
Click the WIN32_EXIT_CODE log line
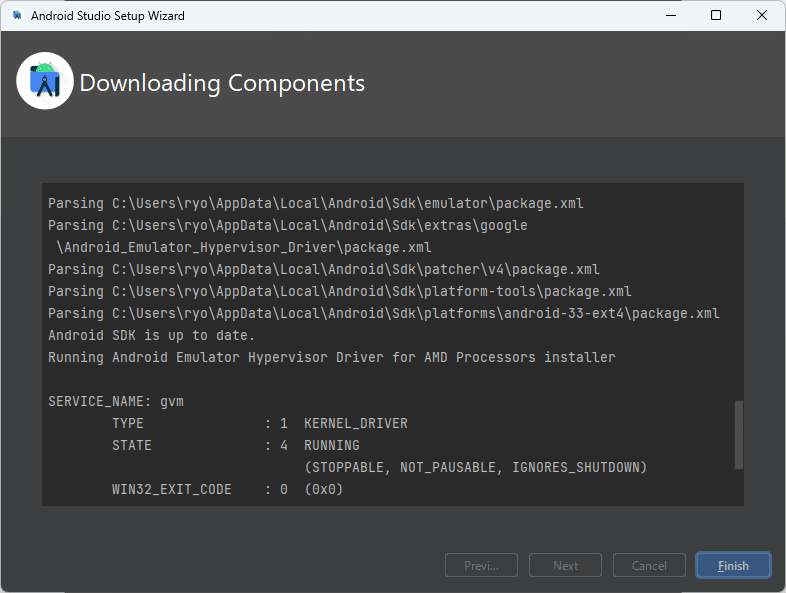coord(227,490)
